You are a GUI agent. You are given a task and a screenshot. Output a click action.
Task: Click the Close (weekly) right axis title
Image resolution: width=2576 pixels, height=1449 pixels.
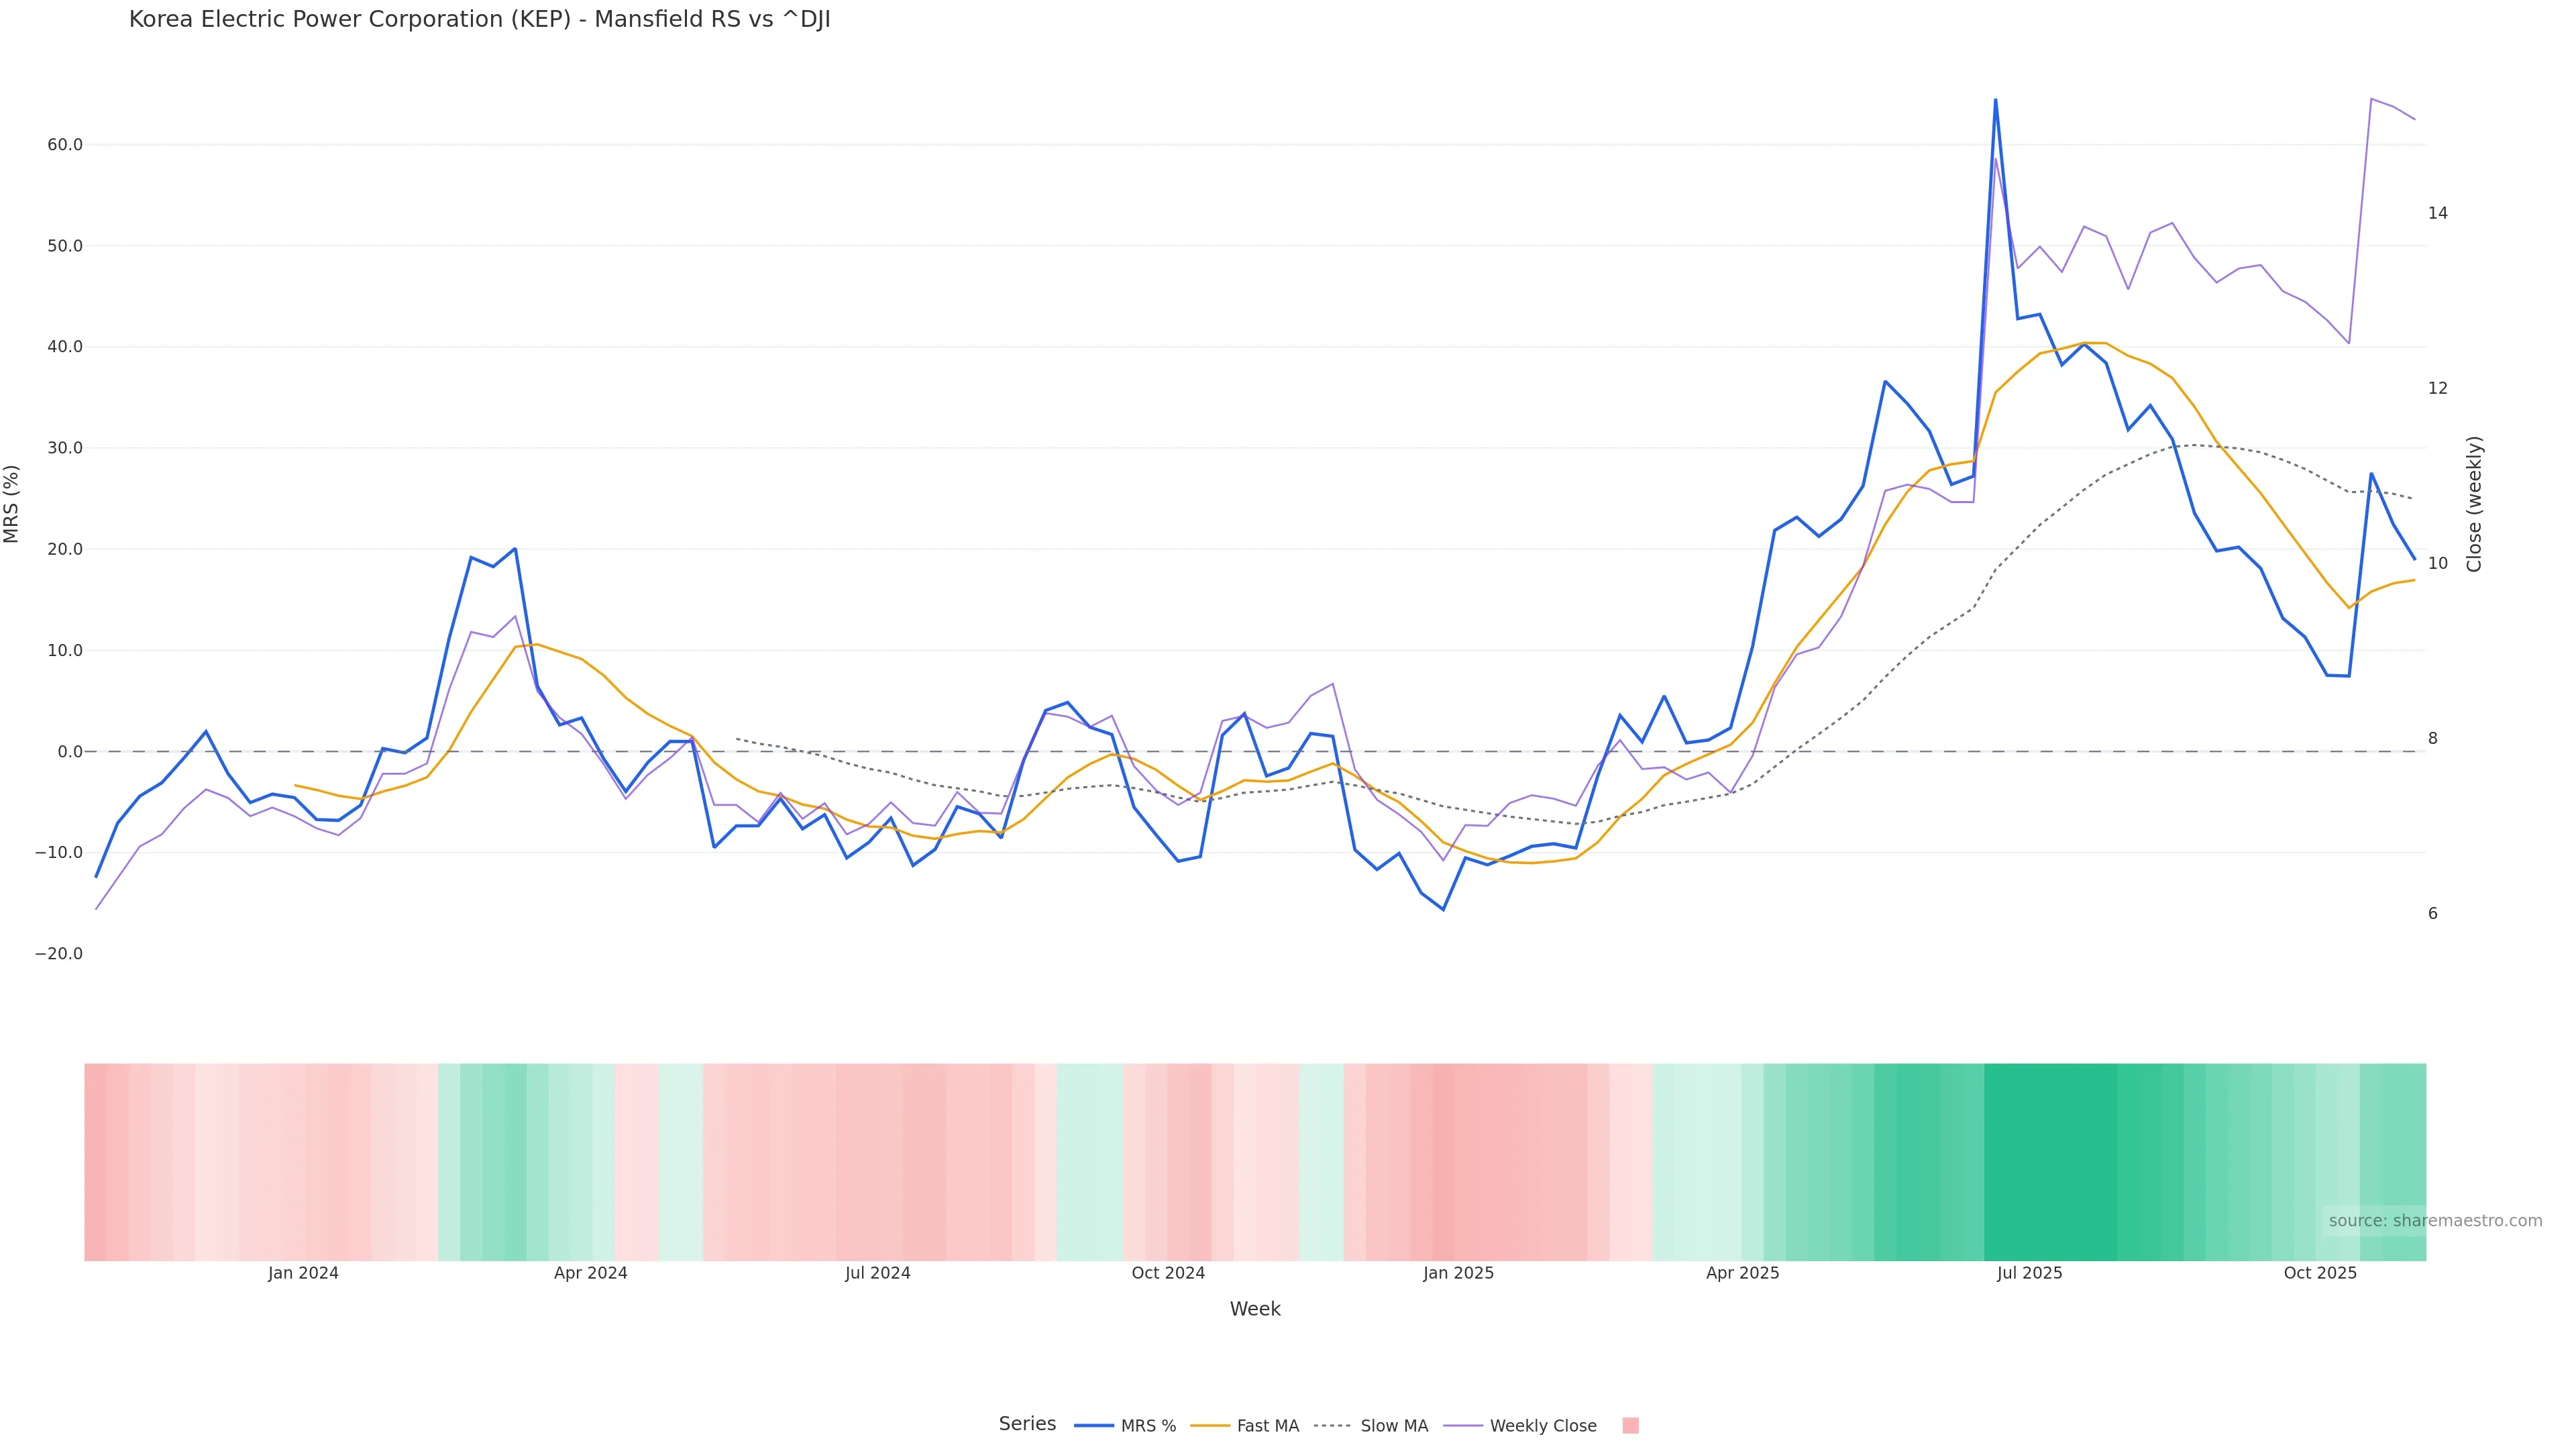click(2474, 504)
